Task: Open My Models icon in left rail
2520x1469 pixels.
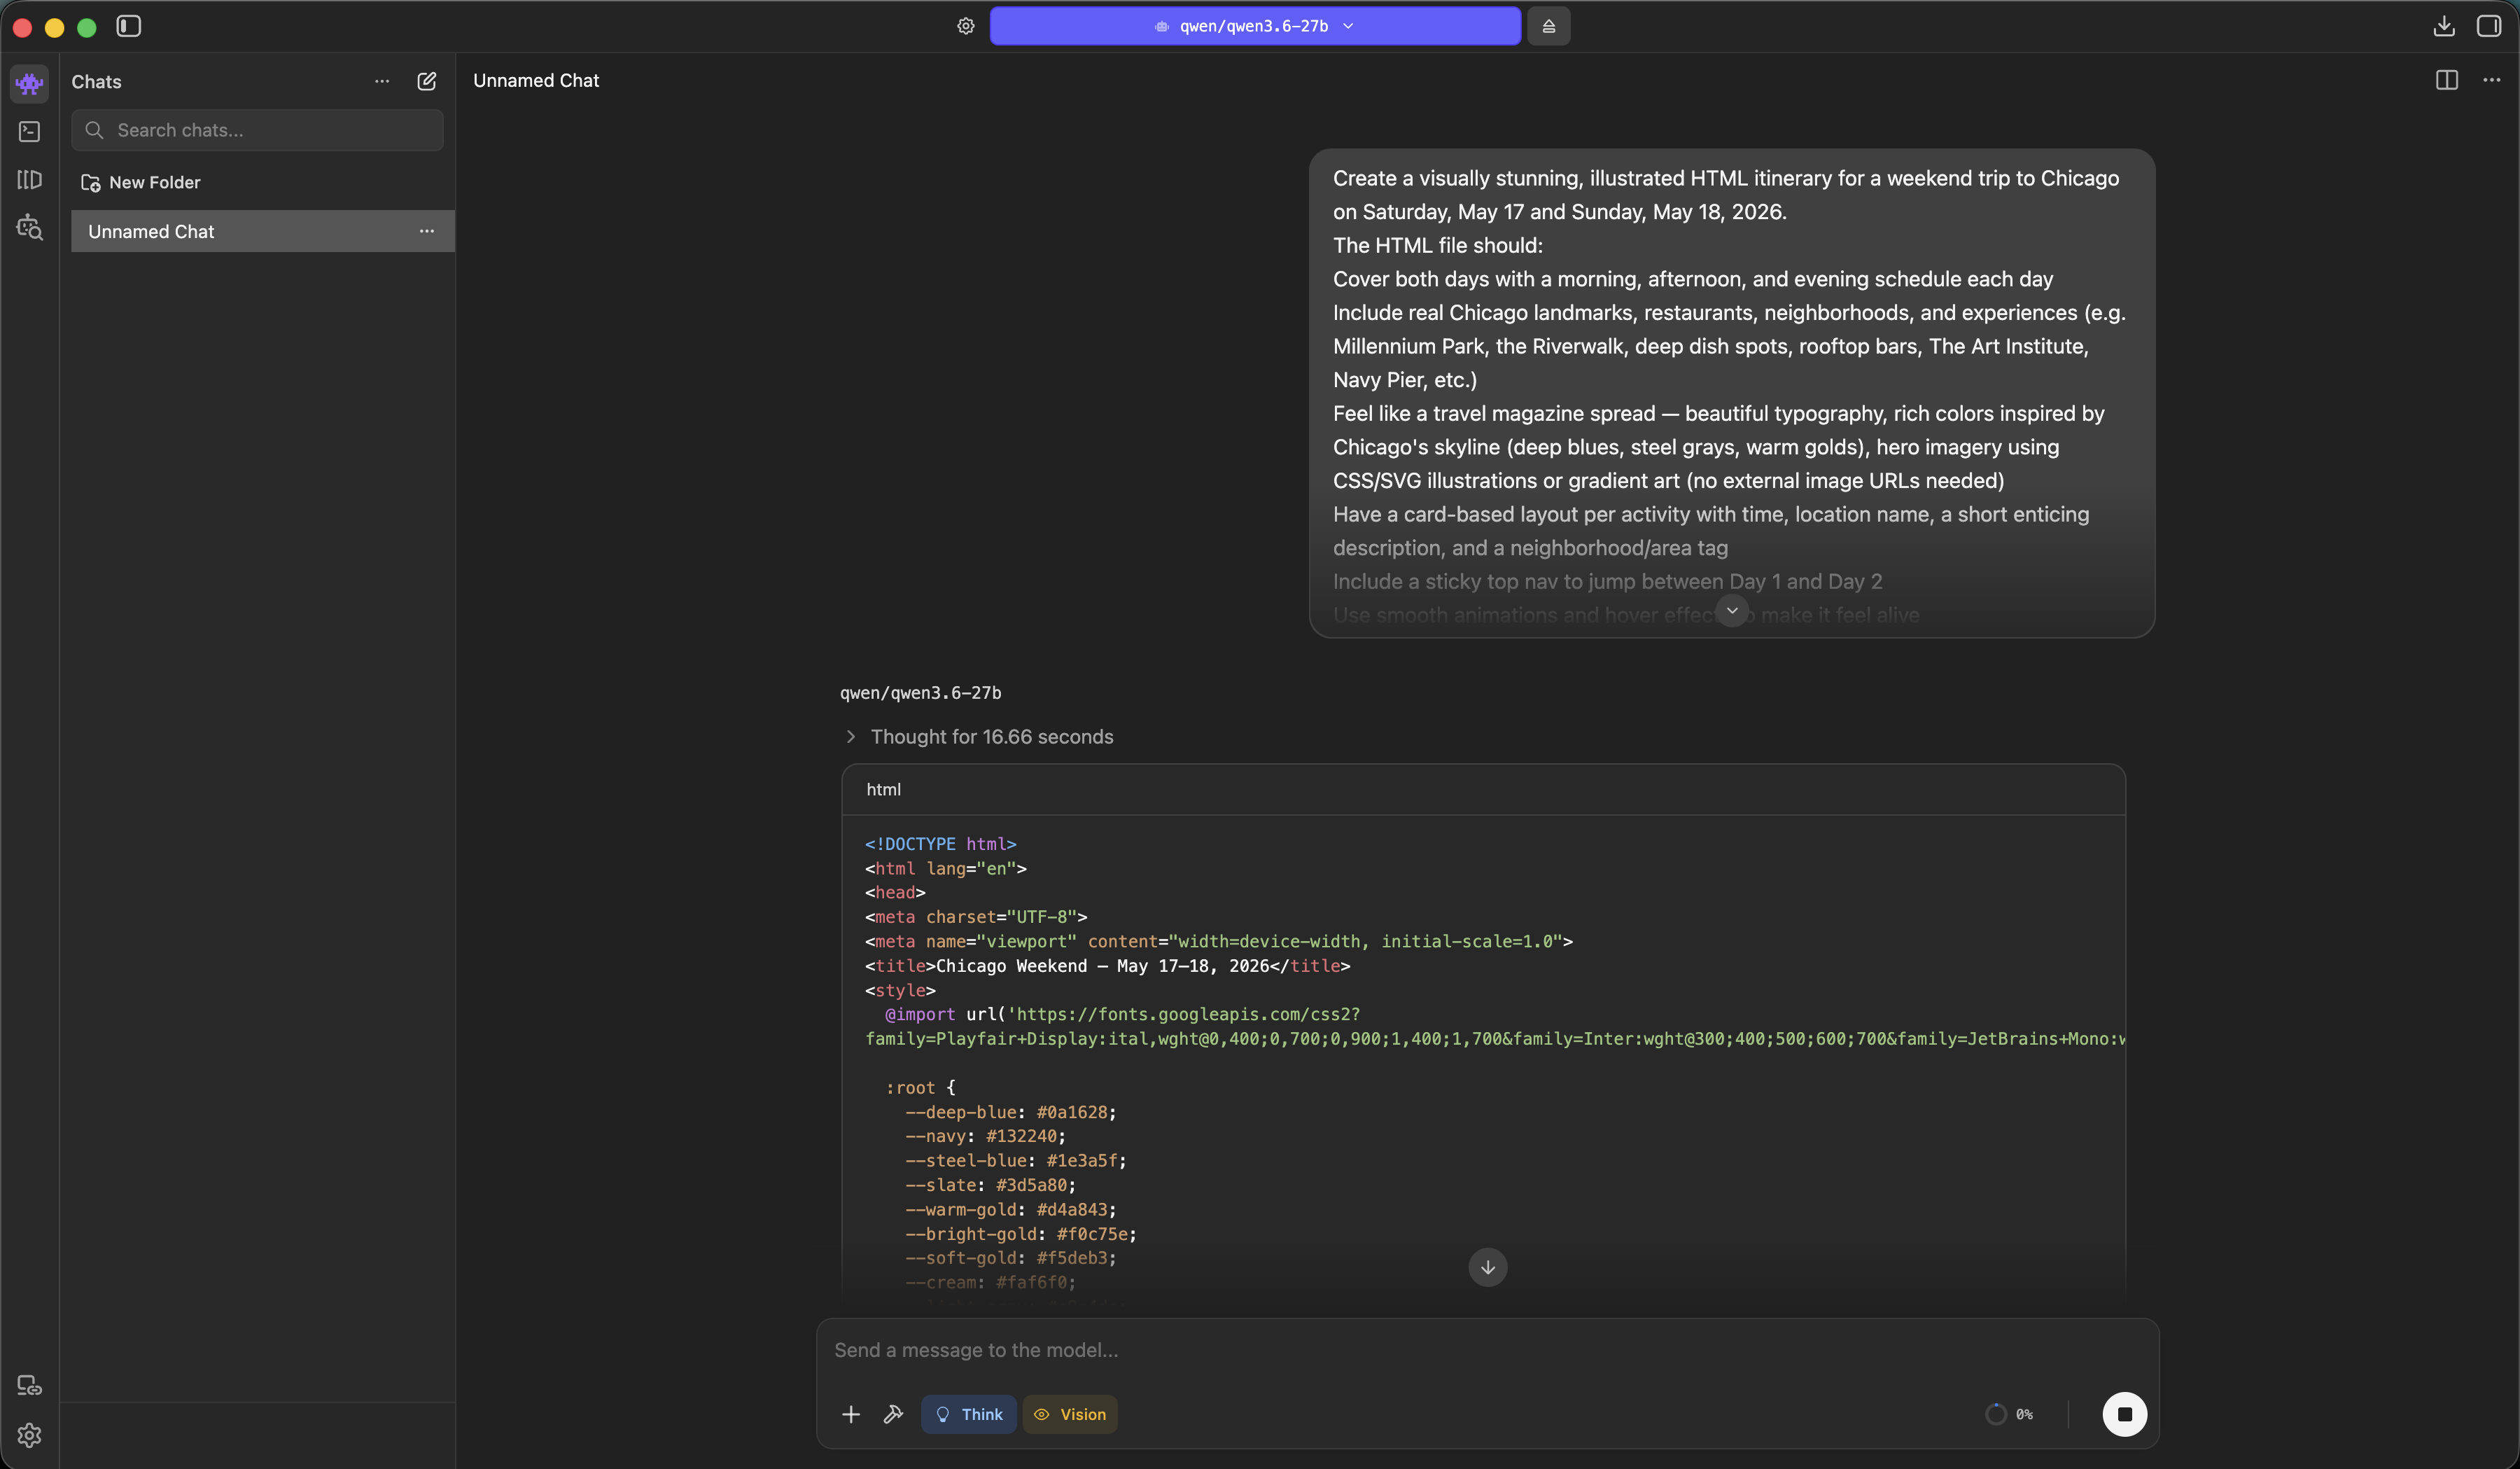Action: 29,180
